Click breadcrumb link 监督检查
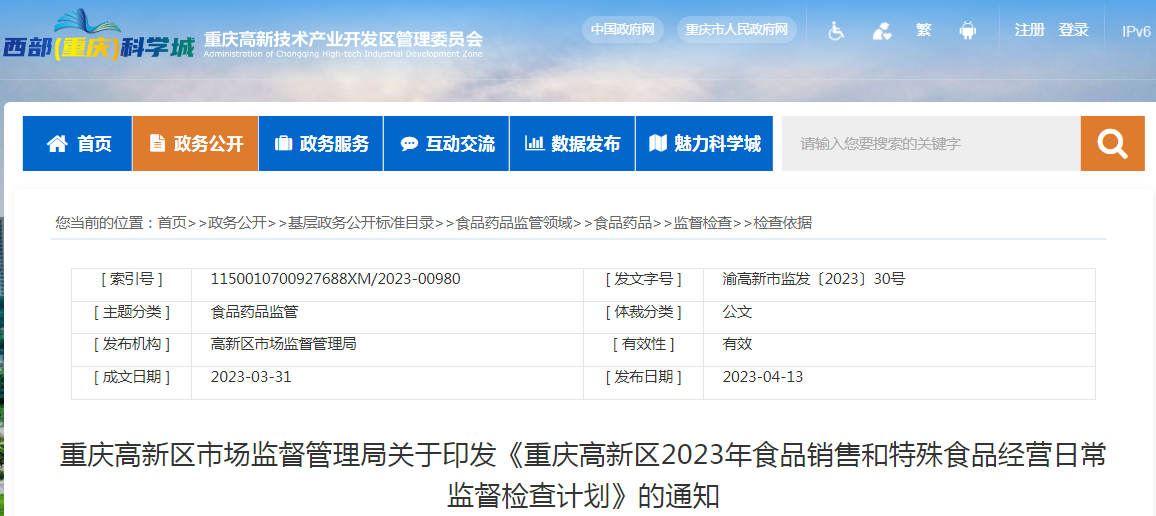This screenshot has width=1156, height=516. click(703, 223)
